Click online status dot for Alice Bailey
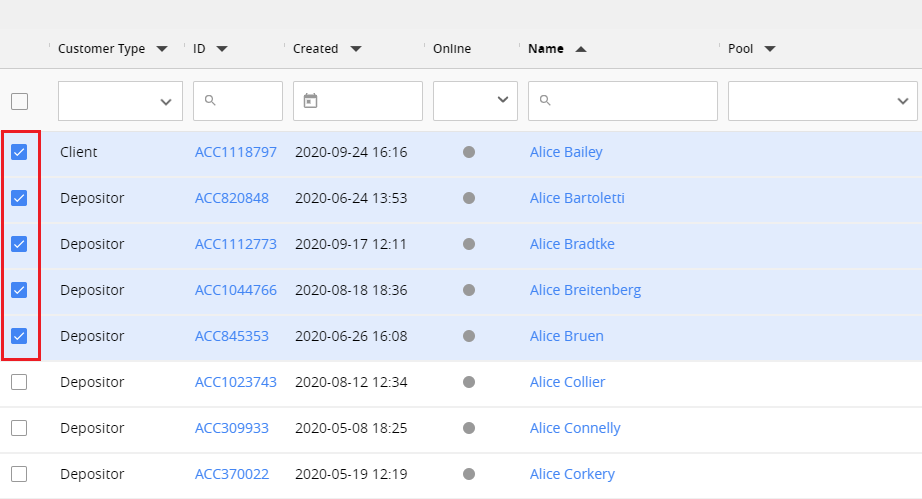 [x=469, y=152]
